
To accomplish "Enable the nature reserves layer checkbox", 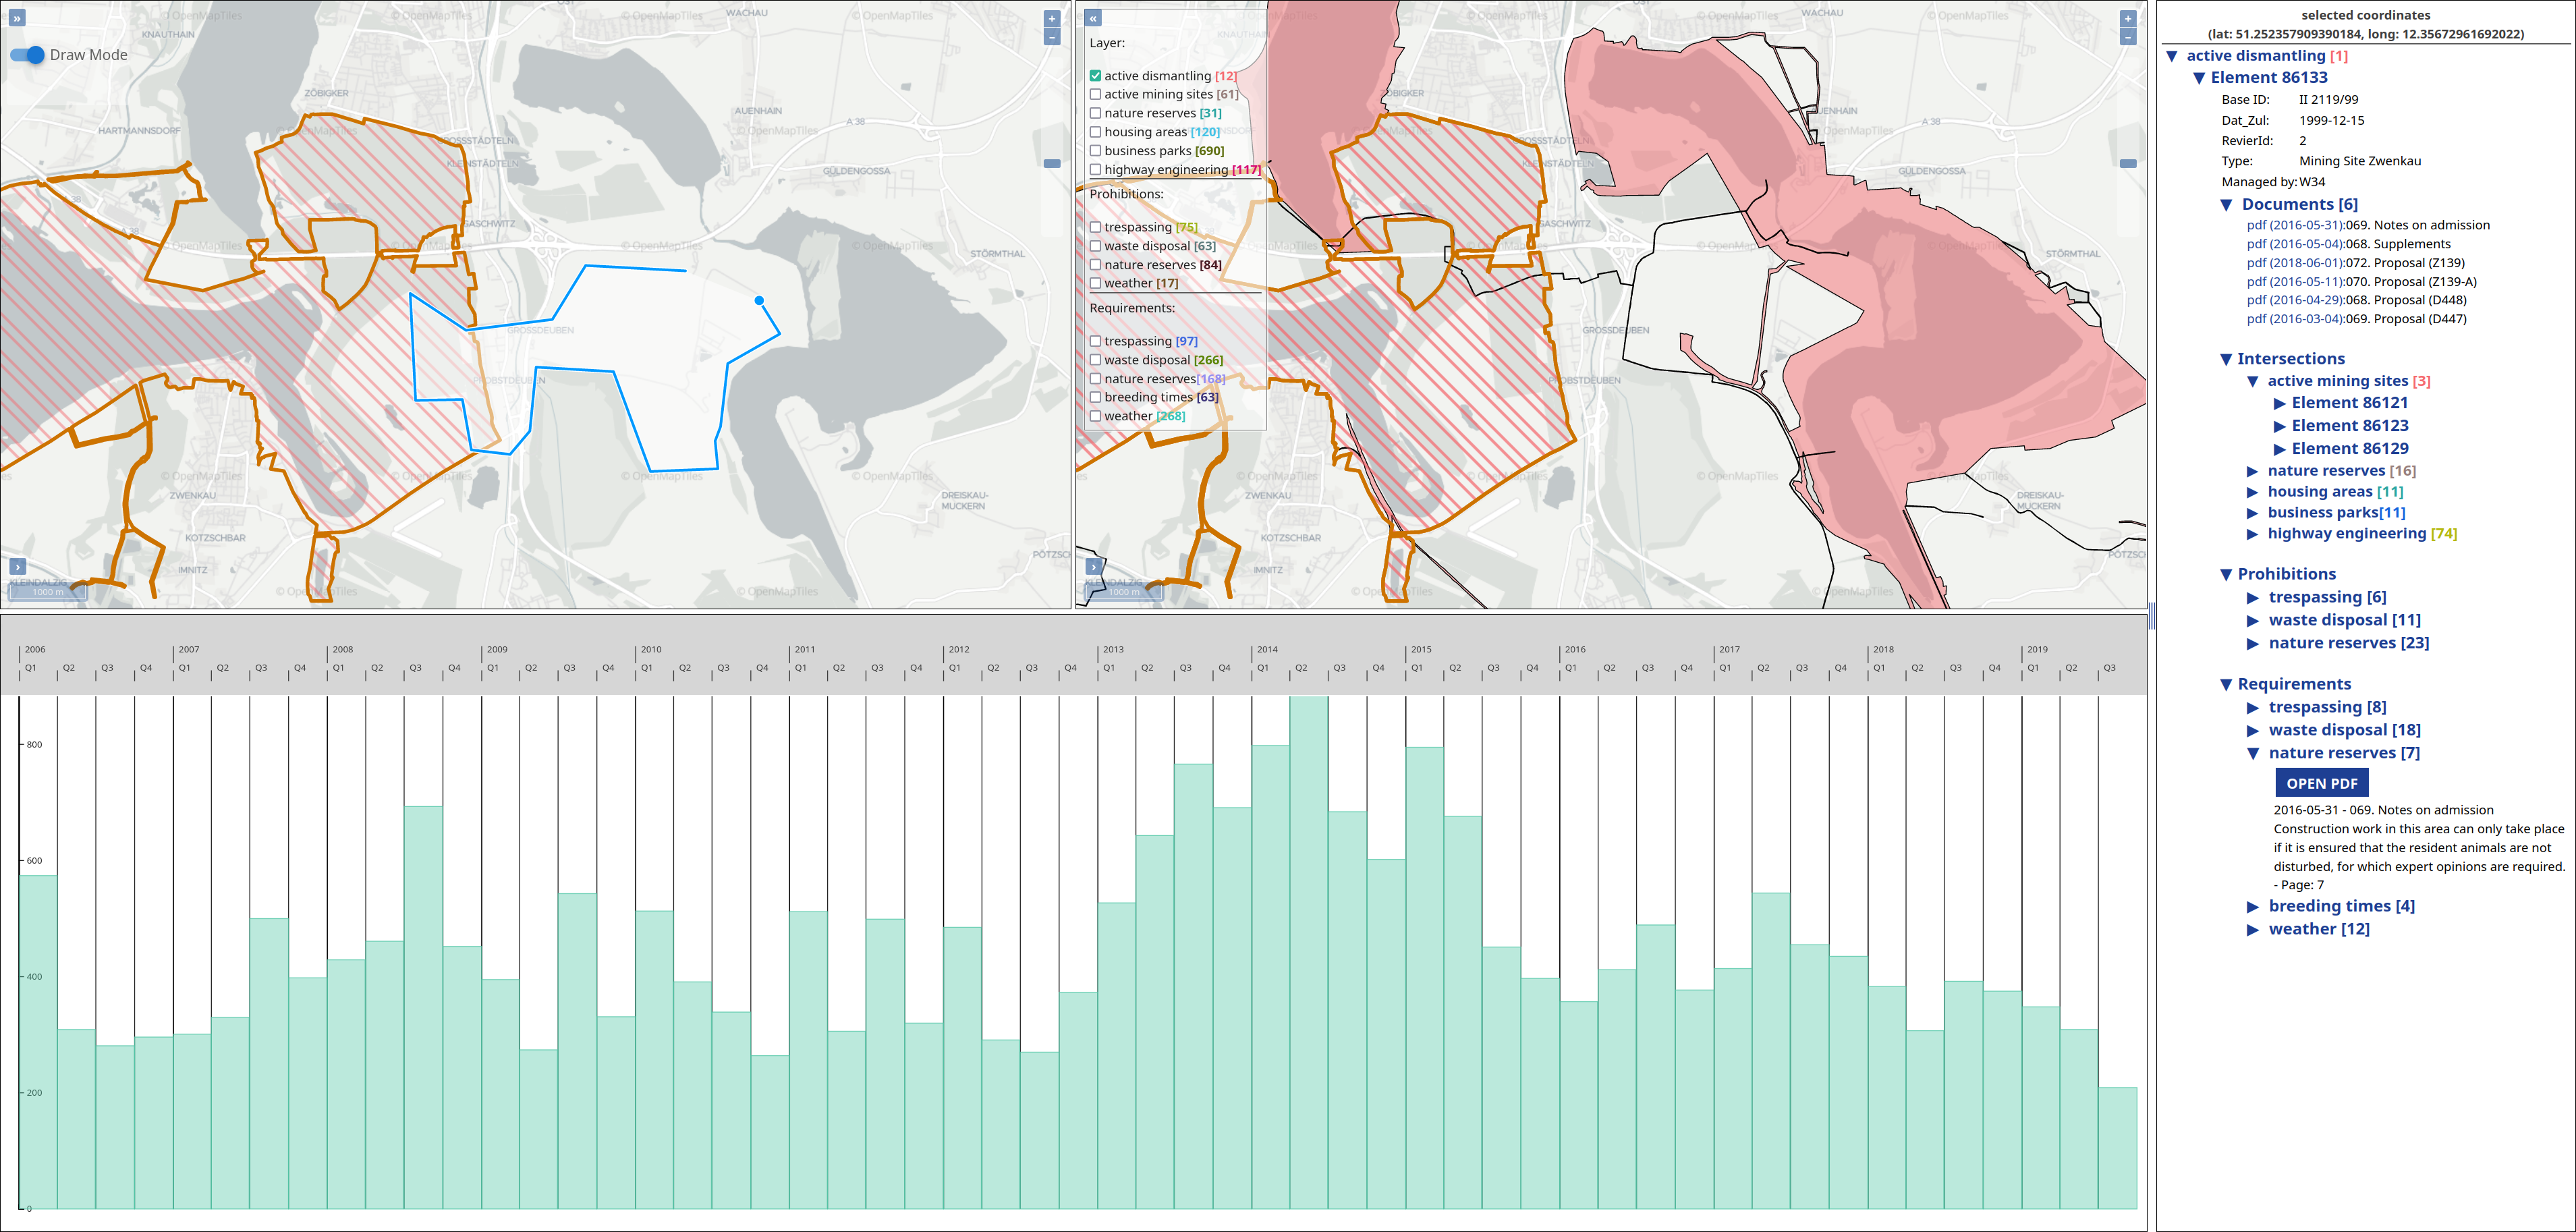I will pos(1096,113).
